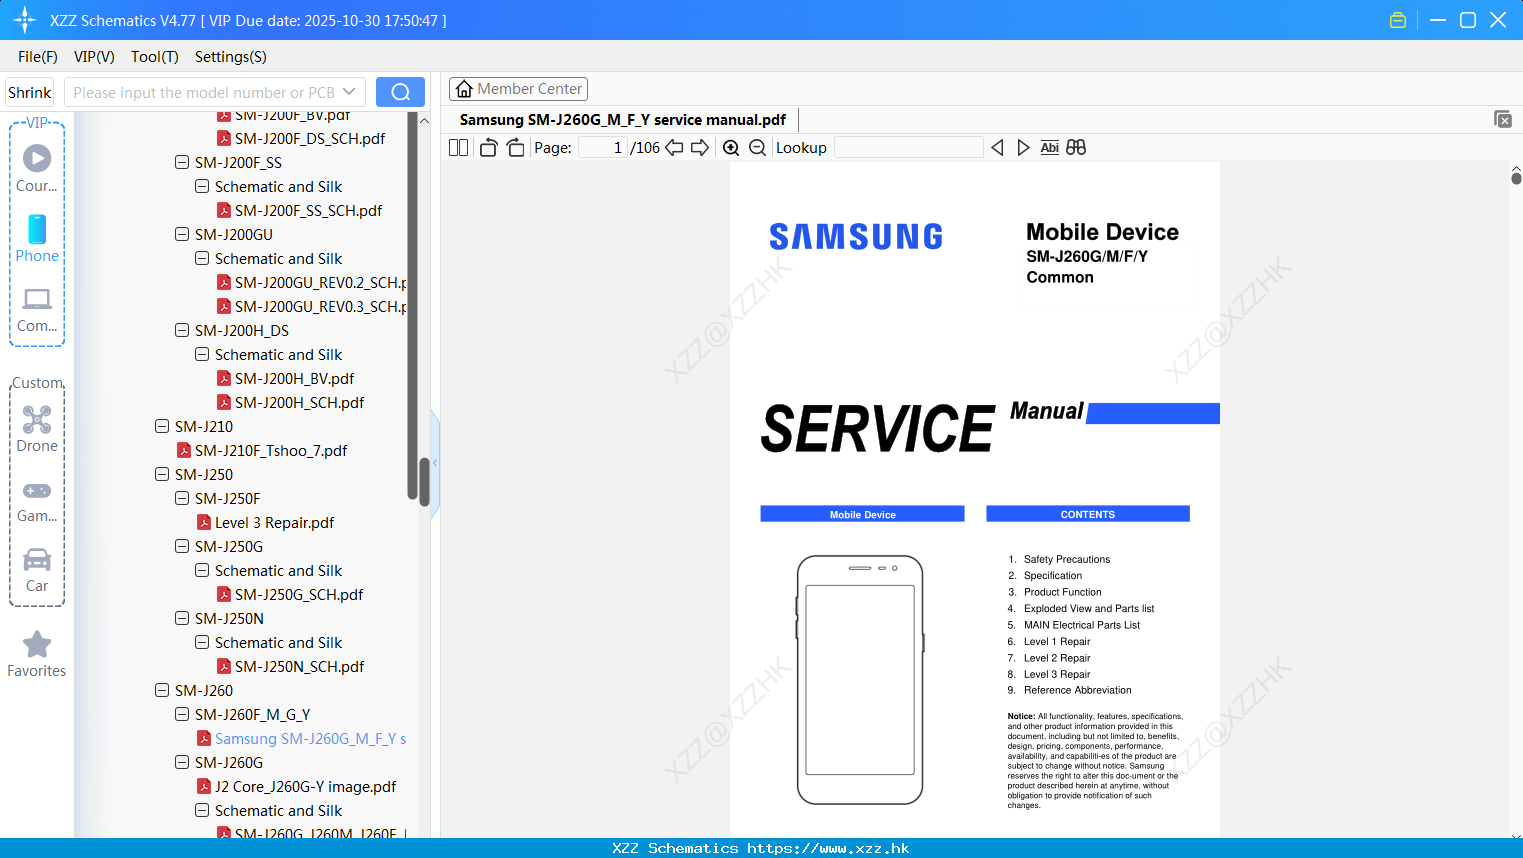Collapse the SM-J210 node
The image size is (1523, 858).
point(162,426)
